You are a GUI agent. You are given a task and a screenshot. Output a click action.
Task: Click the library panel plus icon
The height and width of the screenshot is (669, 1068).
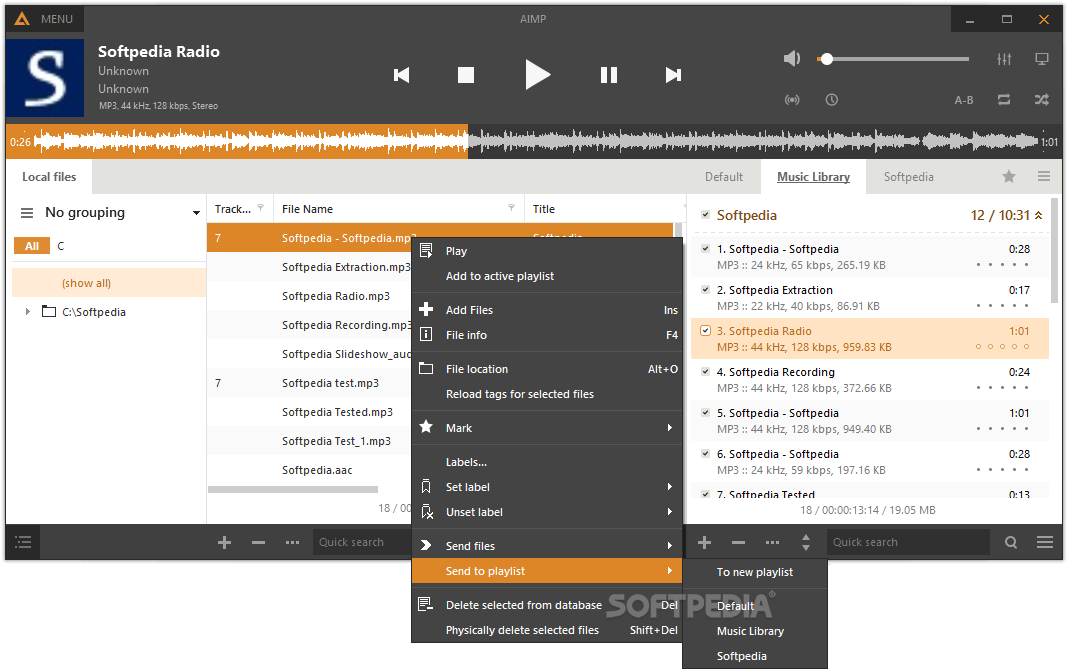point(224,542)
